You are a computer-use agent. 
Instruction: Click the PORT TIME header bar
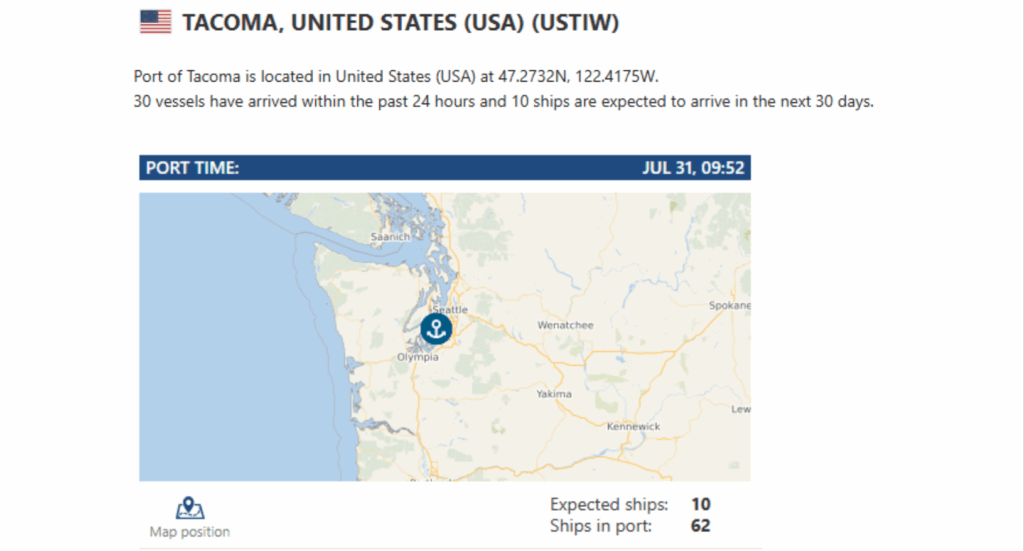click(x=445, y=168)
